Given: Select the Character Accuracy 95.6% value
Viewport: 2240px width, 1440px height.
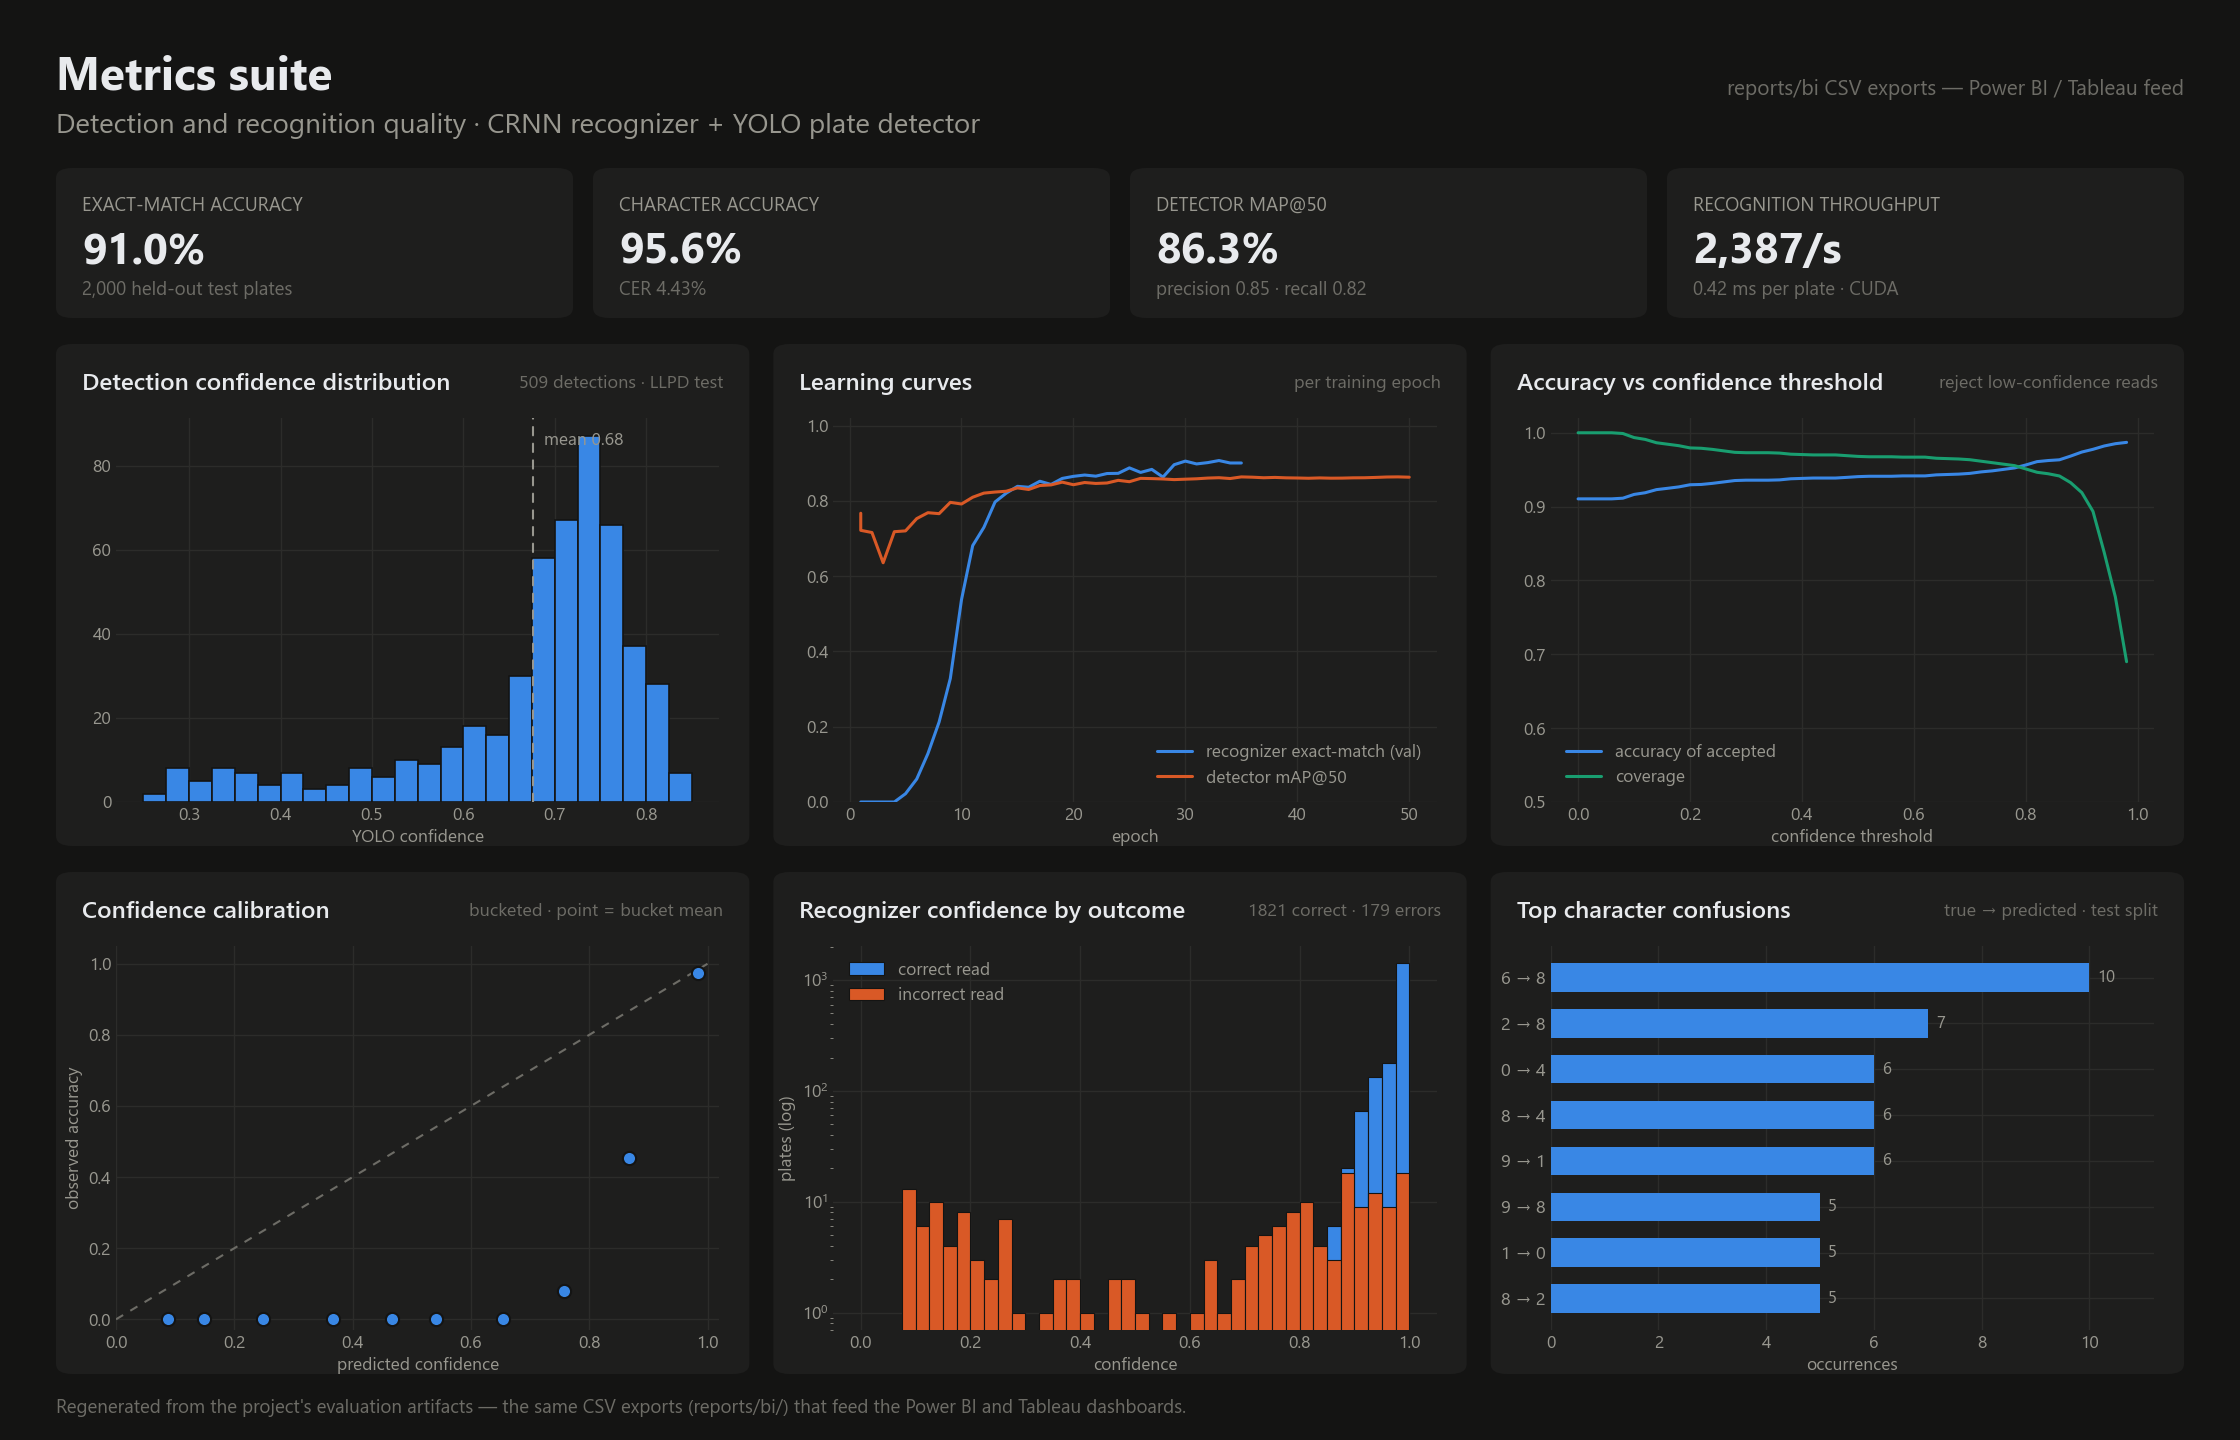Looking at the screenshot, I should click(680, 249).
